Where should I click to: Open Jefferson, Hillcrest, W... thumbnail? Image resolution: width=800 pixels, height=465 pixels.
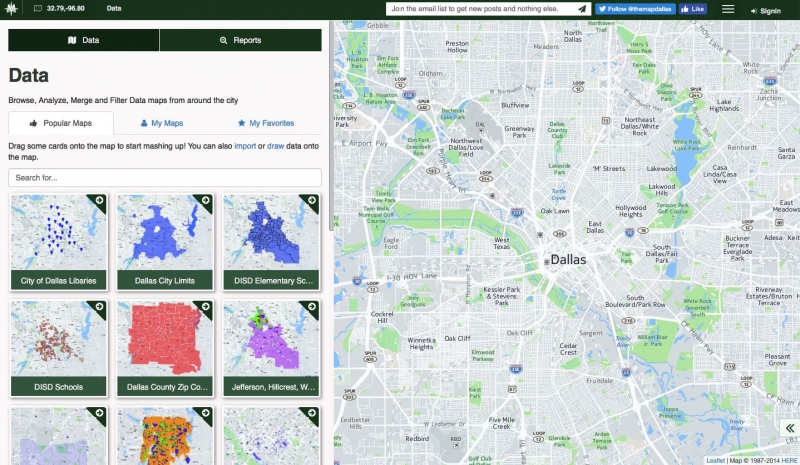click(x=271, y=339)
